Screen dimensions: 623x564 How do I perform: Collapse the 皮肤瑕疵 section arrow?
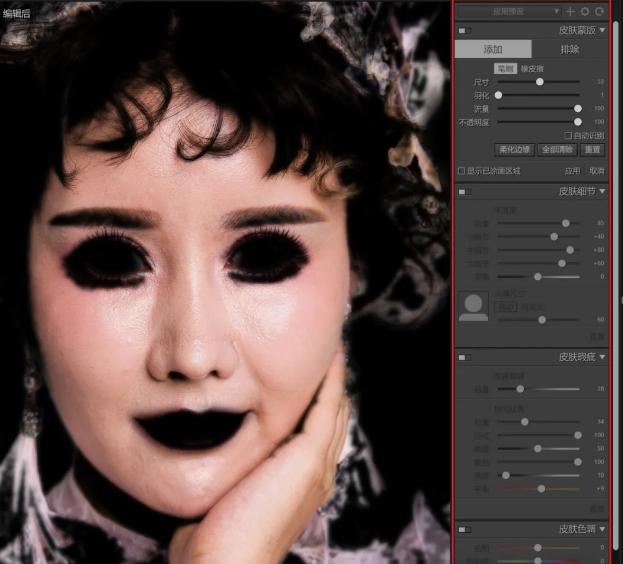(603, 357)
